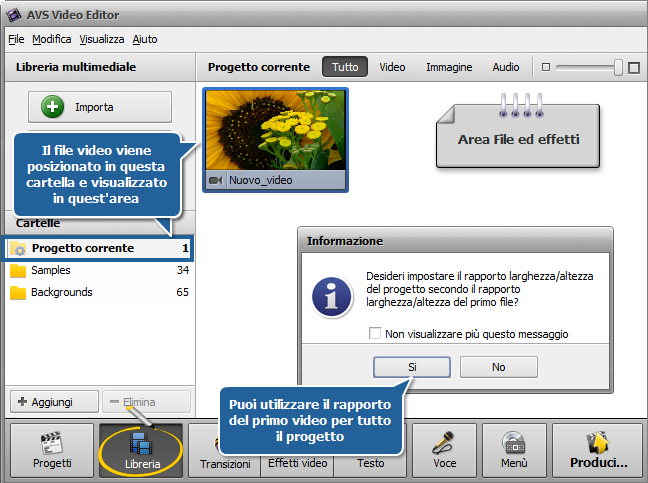The width and height of the screenshot is (648, 483).
Task: Click the Importa button
Action: (100, 107)
